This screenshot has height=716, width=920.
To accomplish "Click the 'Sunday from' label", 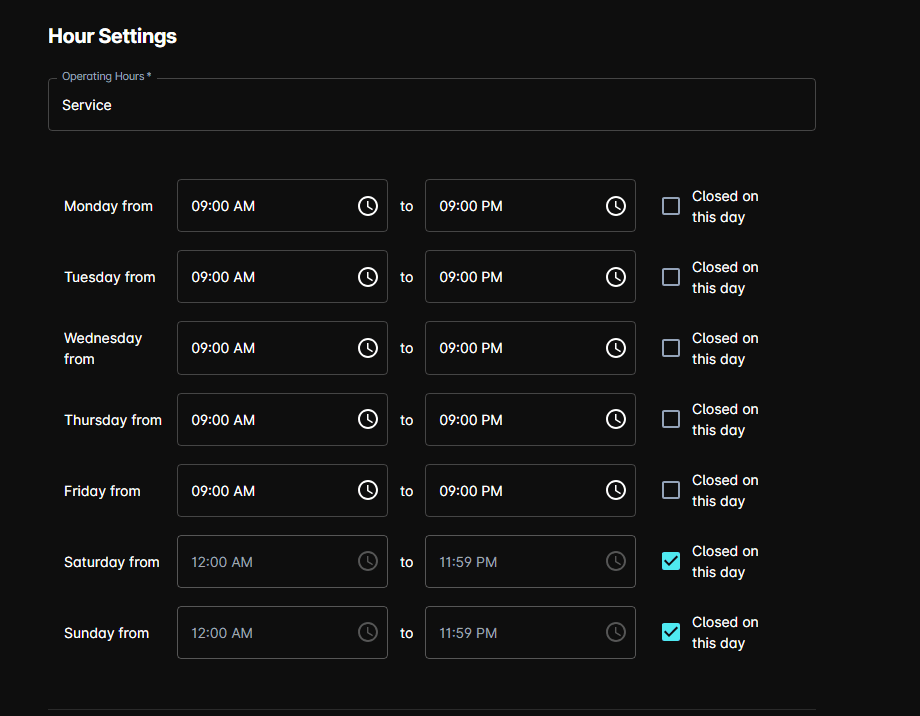I will (x=106, y=633).
